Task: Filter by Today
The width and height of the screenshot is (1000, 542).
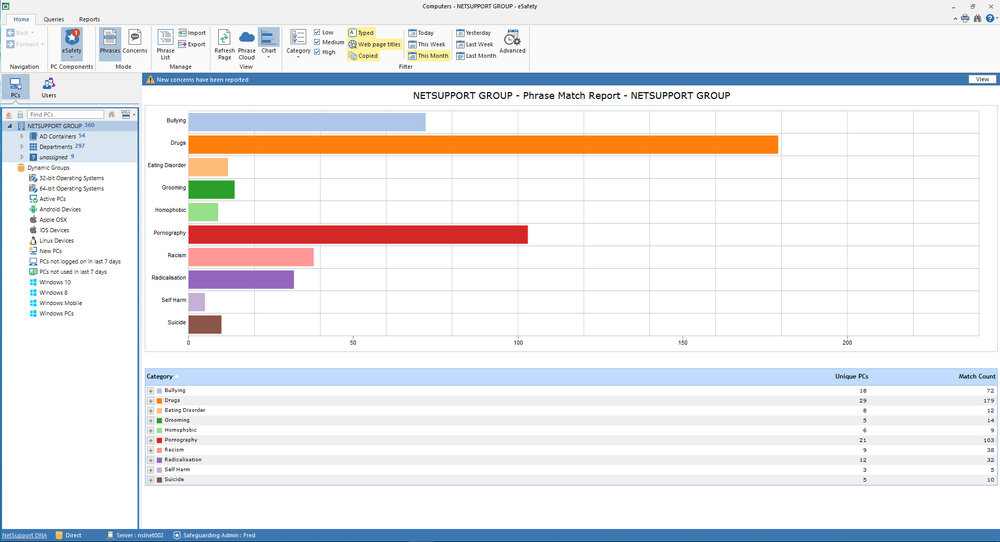Action: pos(421,33)
